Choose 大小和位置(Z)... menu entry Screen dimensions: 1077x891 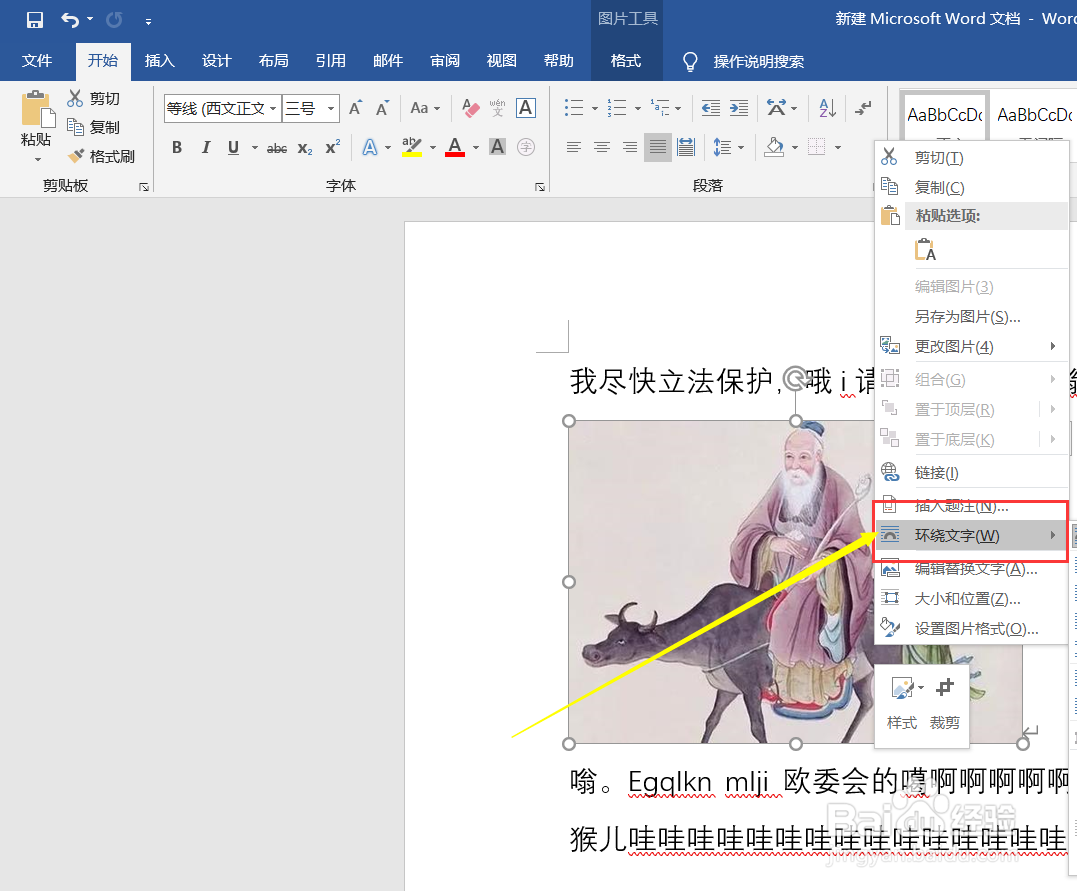click(x=971, y=599)
